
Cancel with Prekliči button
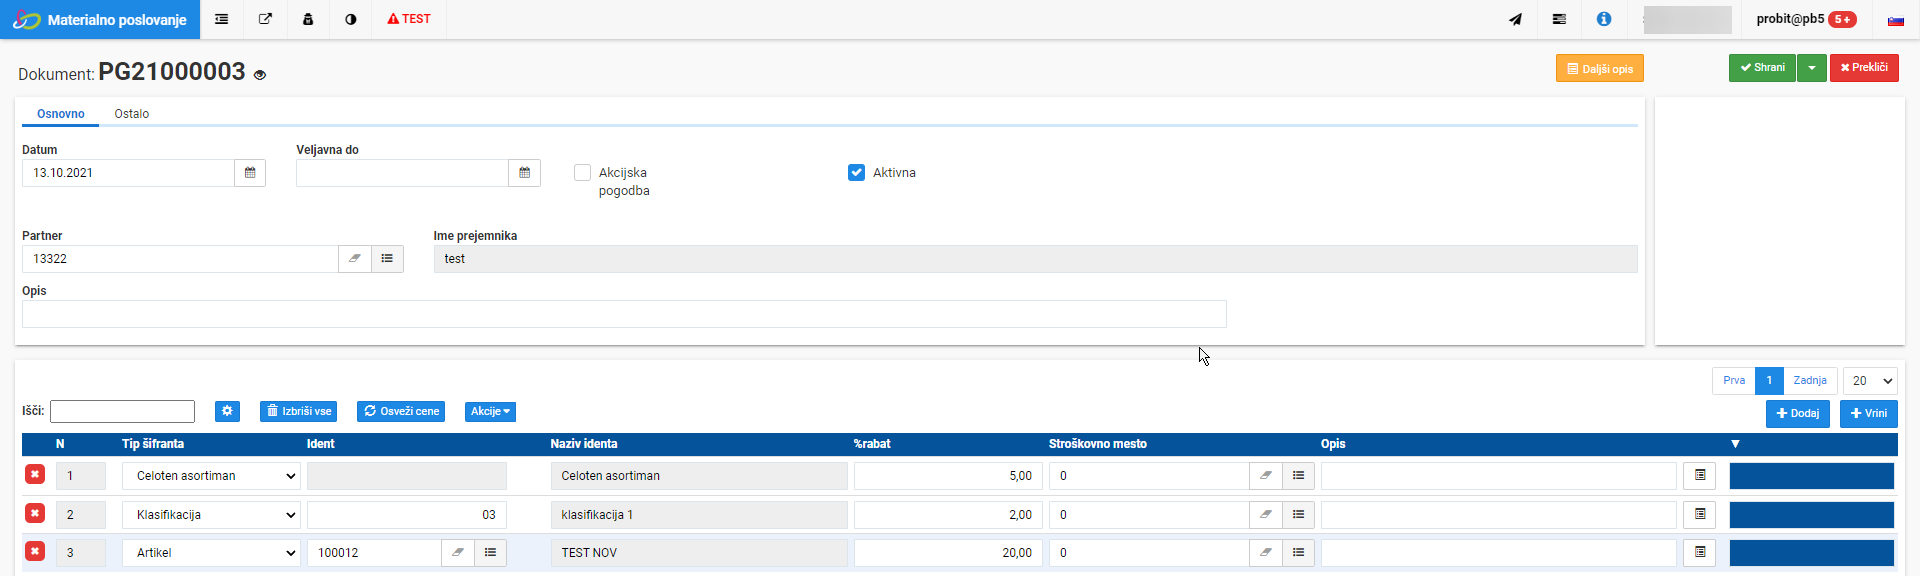1864,68
